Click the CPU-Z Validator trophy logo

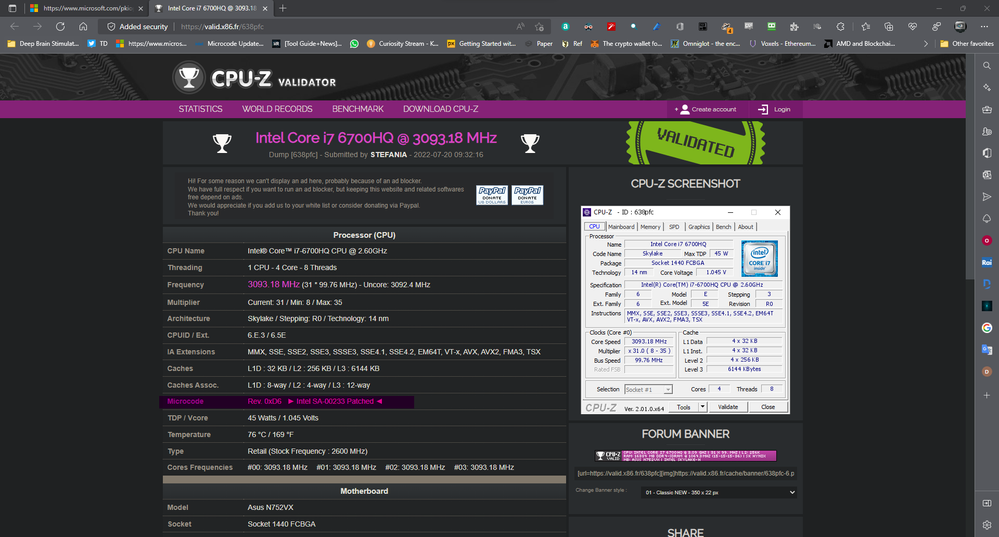coord(189,78)
